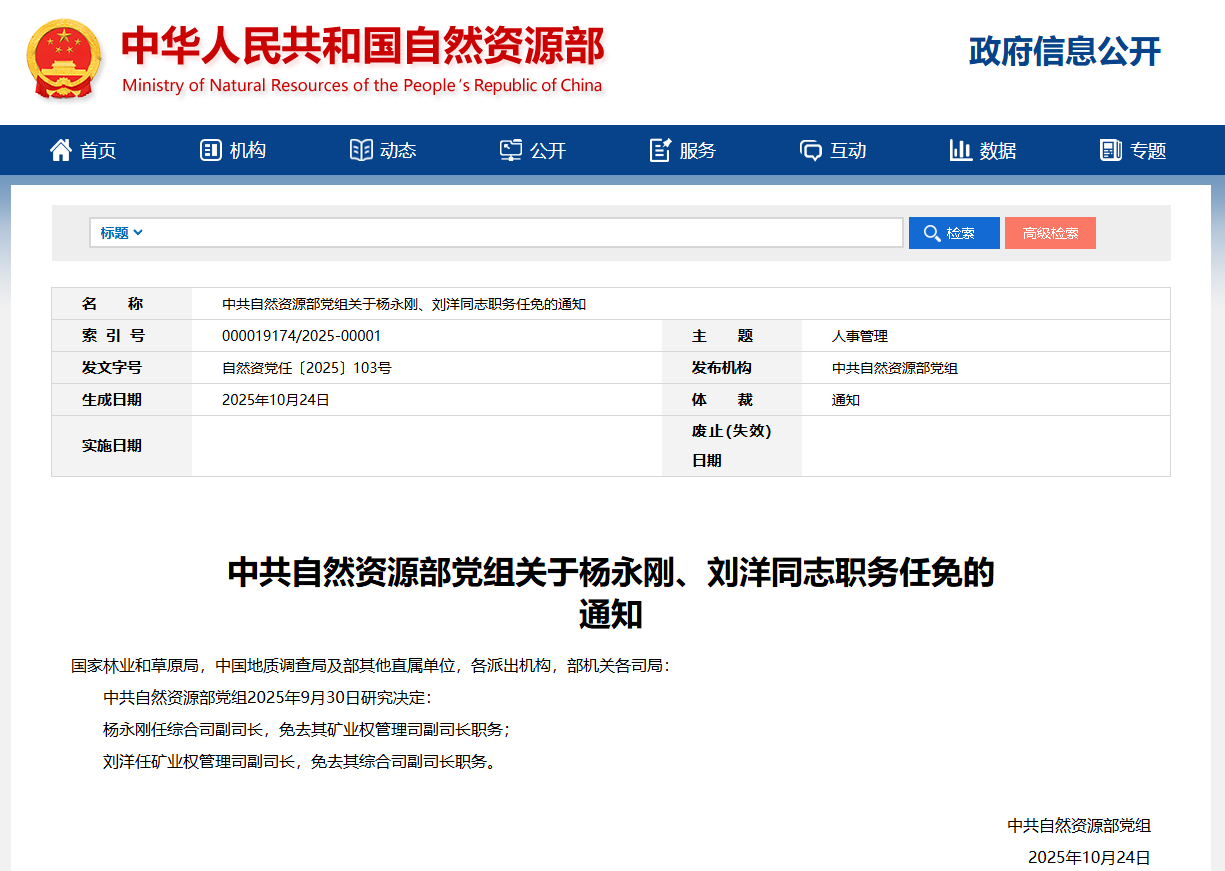Image resolution: width=1225 pixels, height=871 pixels.
Task: Open the 标题 search field dropdown
Action: 121,233
